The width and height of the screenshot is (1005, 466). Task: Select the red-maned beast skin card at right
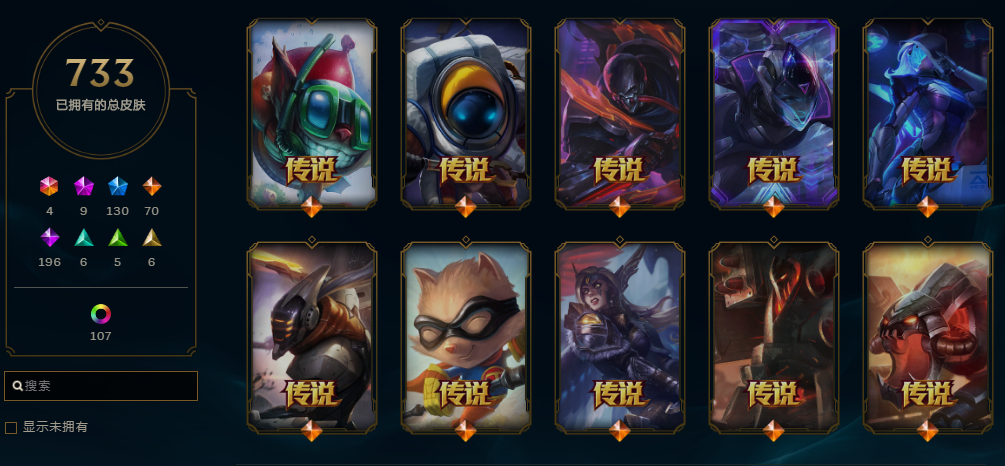927,337
